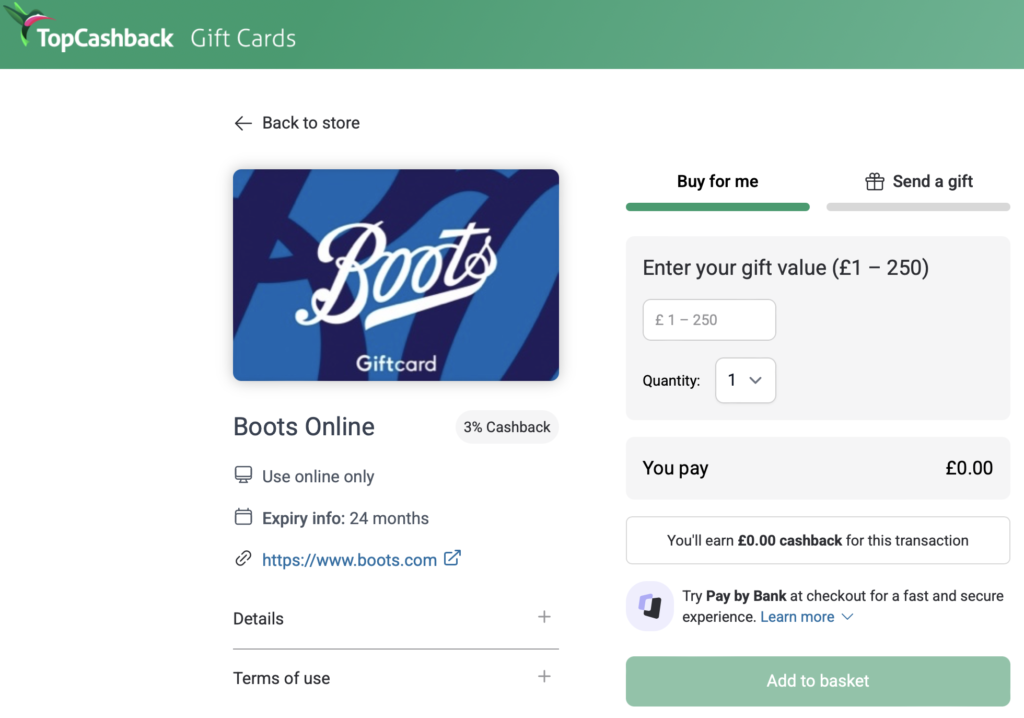Expand the Details section
This screenshot has width=1024, height=718.
pos(259,618)
